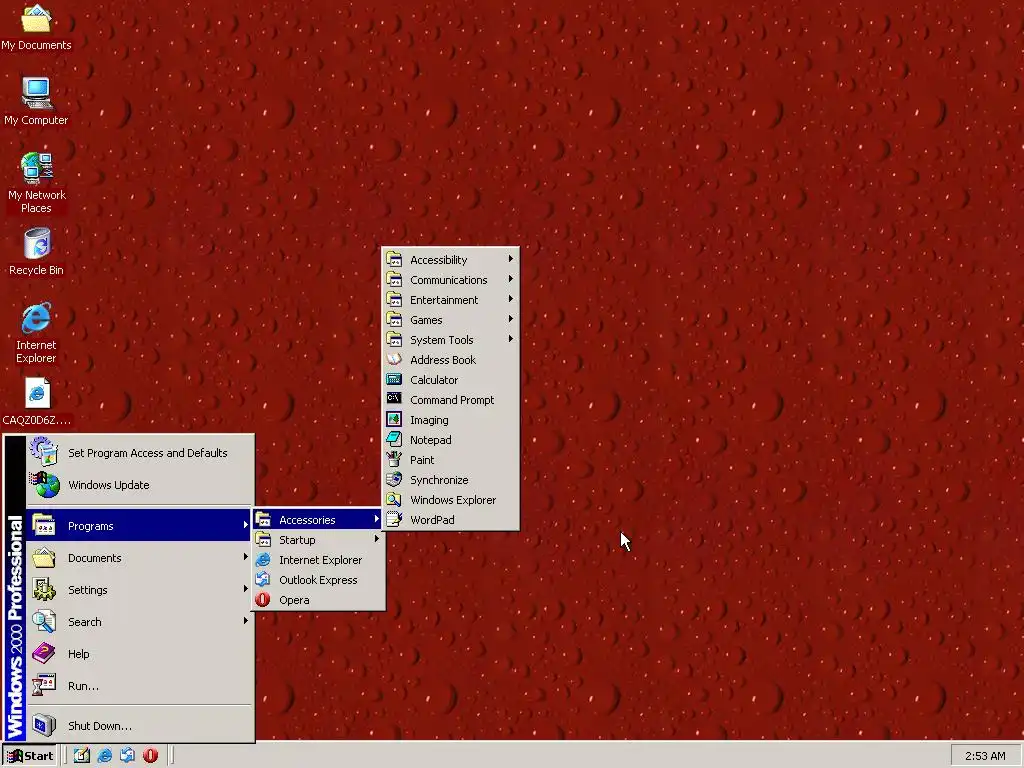This screenshot has height=768, width=1024.
Task: Click the Synchronize icon in Accessories menu
Action: pyautogui.click(x=394, y=479)
